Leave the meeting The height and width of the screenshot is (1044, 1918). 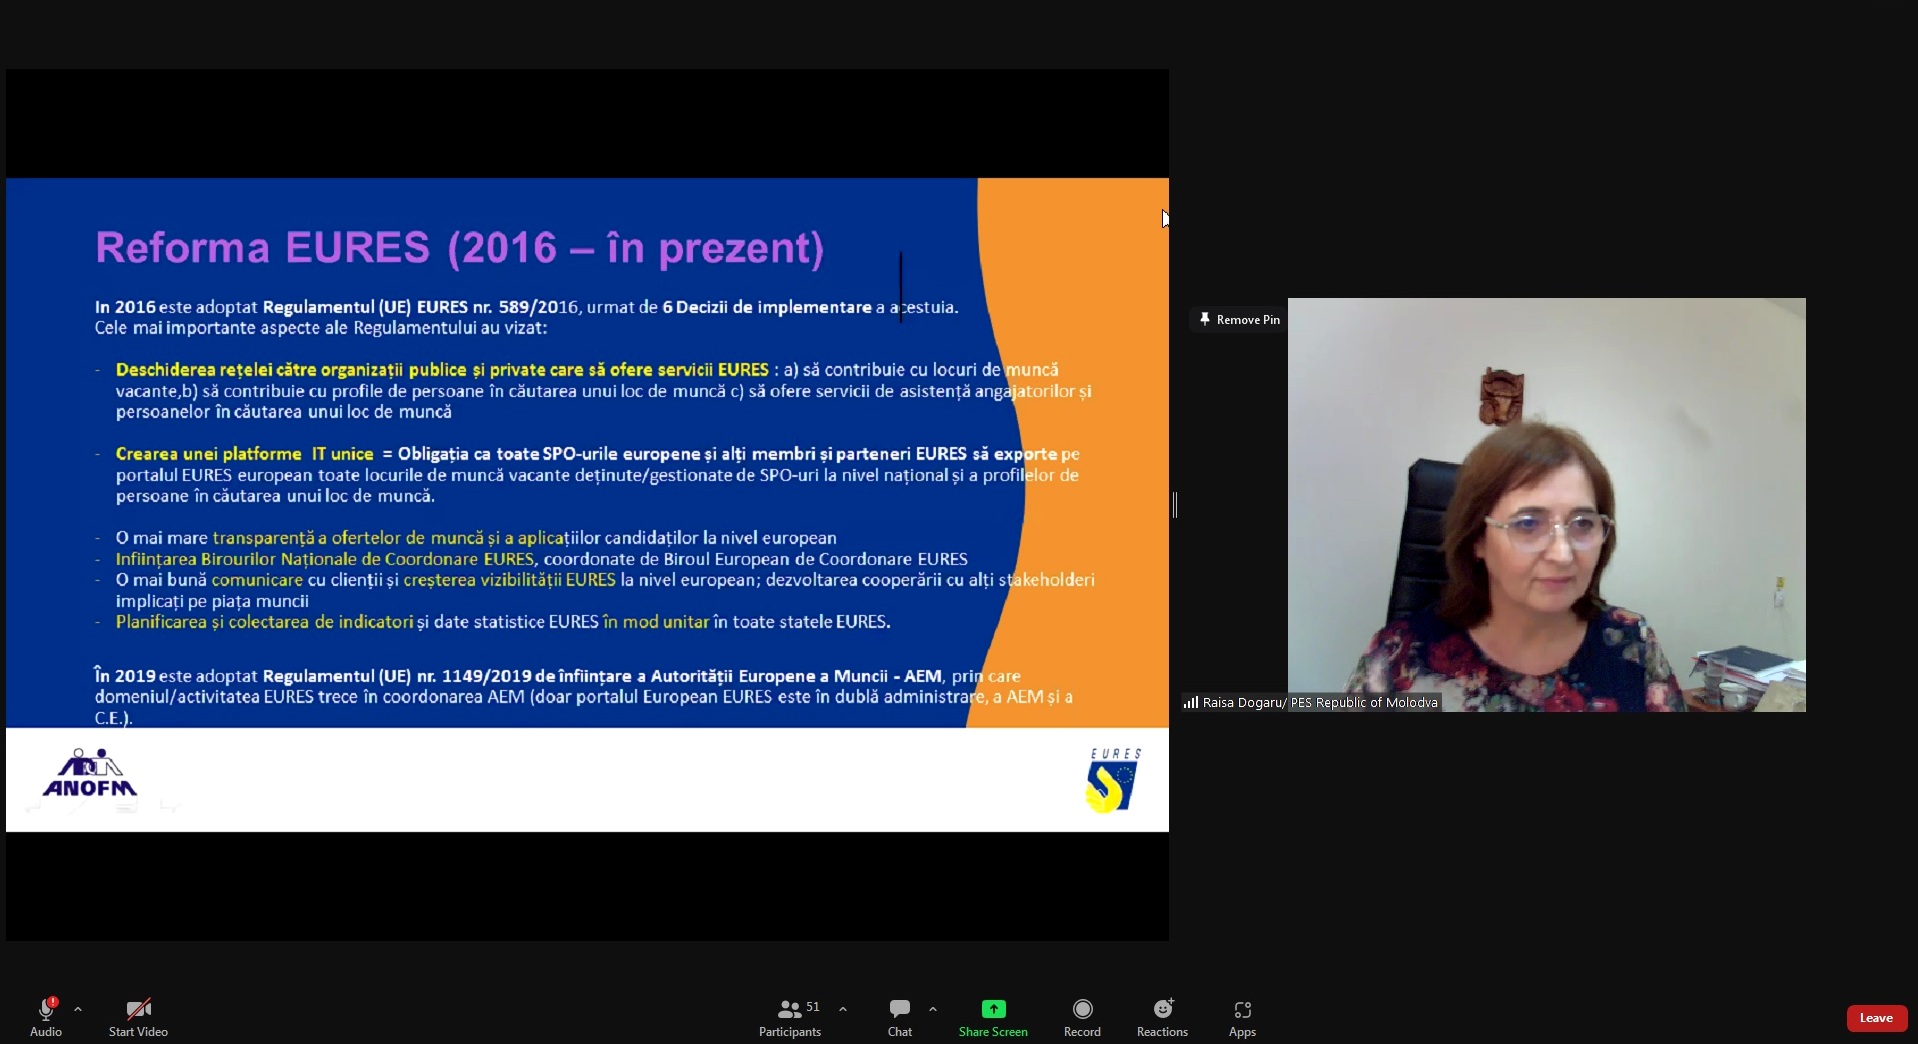click(1875, 1018)
